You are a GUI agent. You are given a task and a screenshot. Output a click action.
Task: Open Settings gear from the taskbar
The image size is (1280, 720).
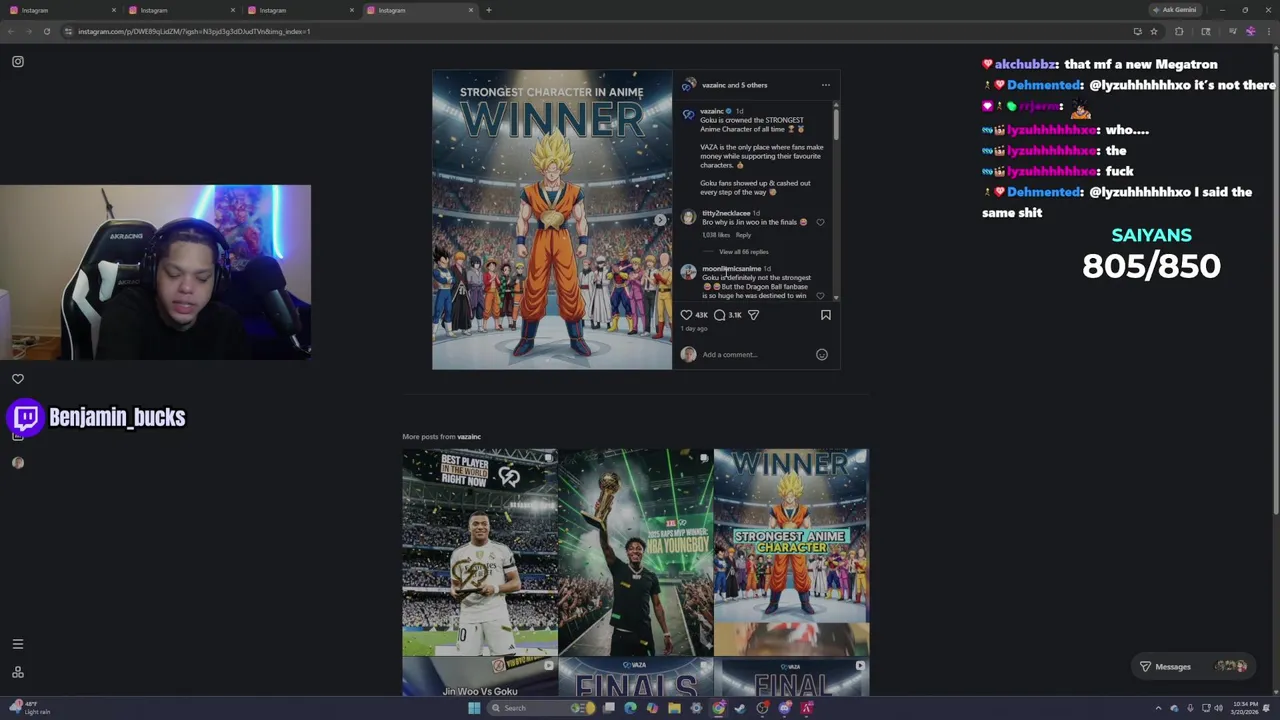tap(696, 708)
